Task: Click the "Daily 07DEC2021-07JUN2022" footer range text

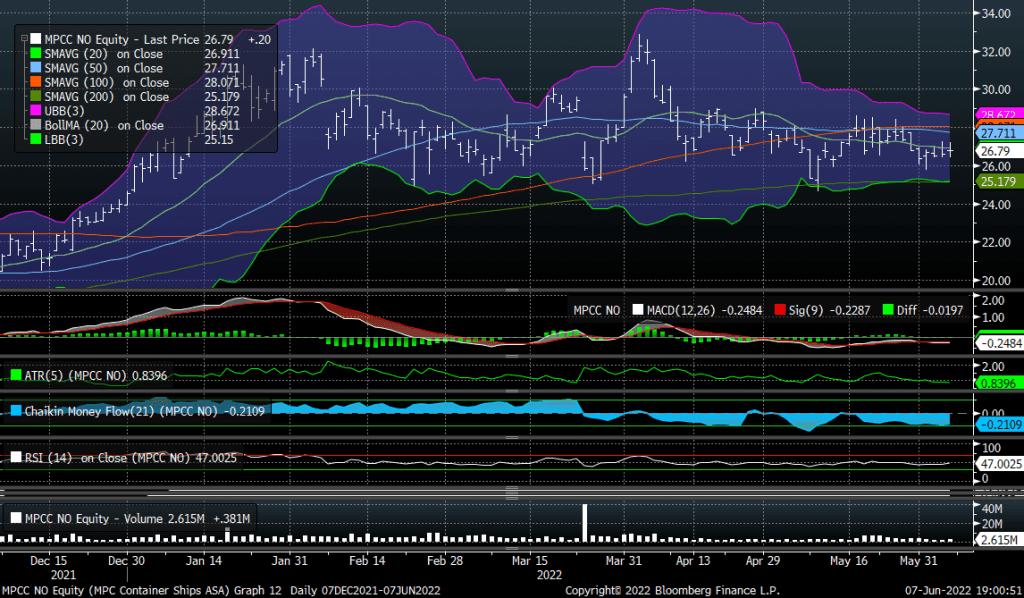Action: [x=365, y=590]
